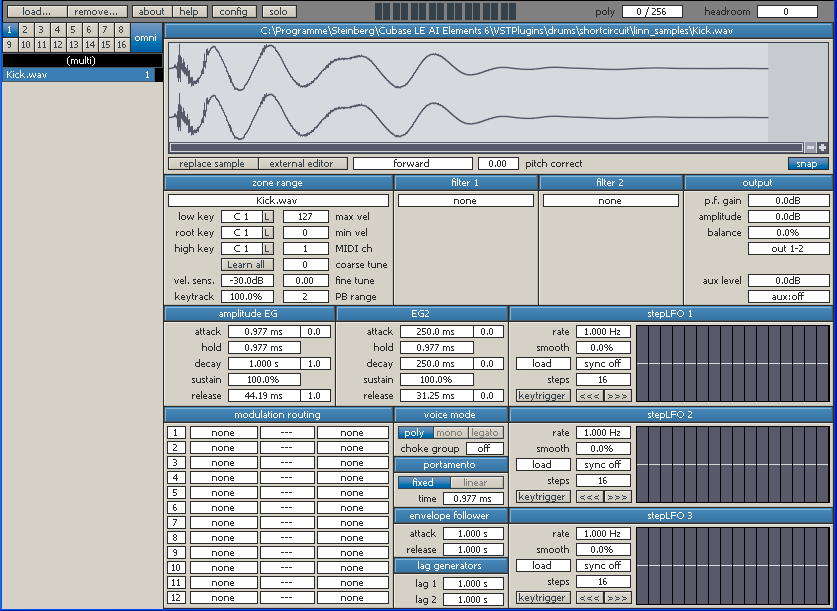Shift stepLFO 1 pattern right with >>>
Image resolution: width=837 pixels, height=611 pixels.
point(618,396)
